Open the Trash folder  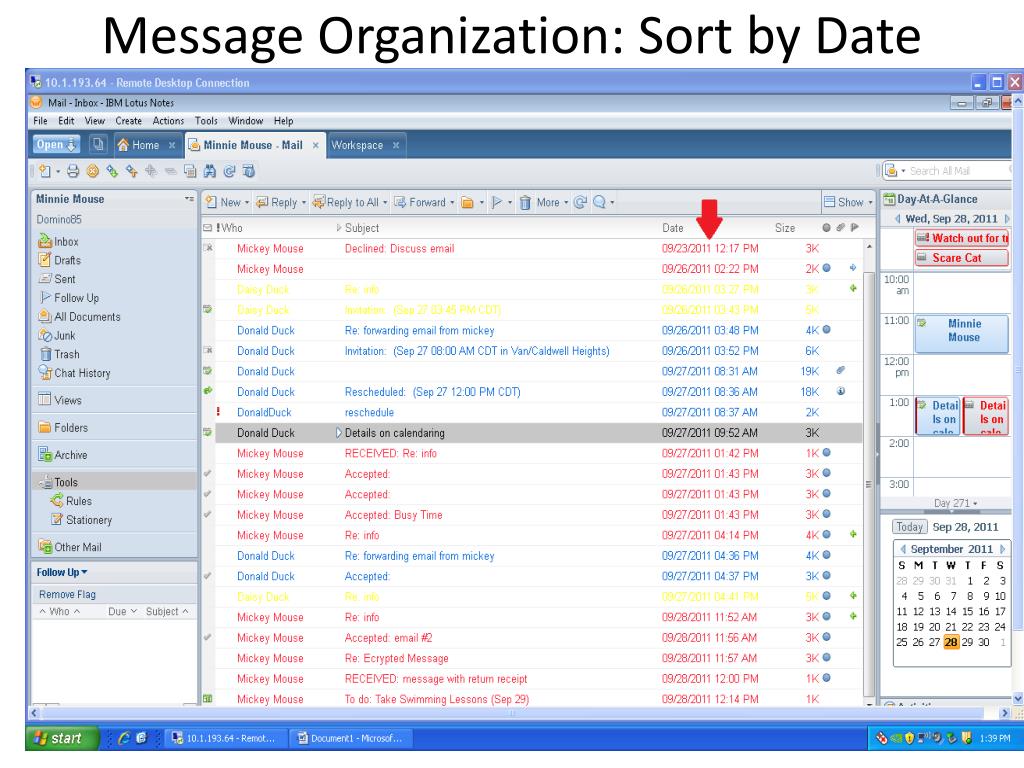(59, 355)
